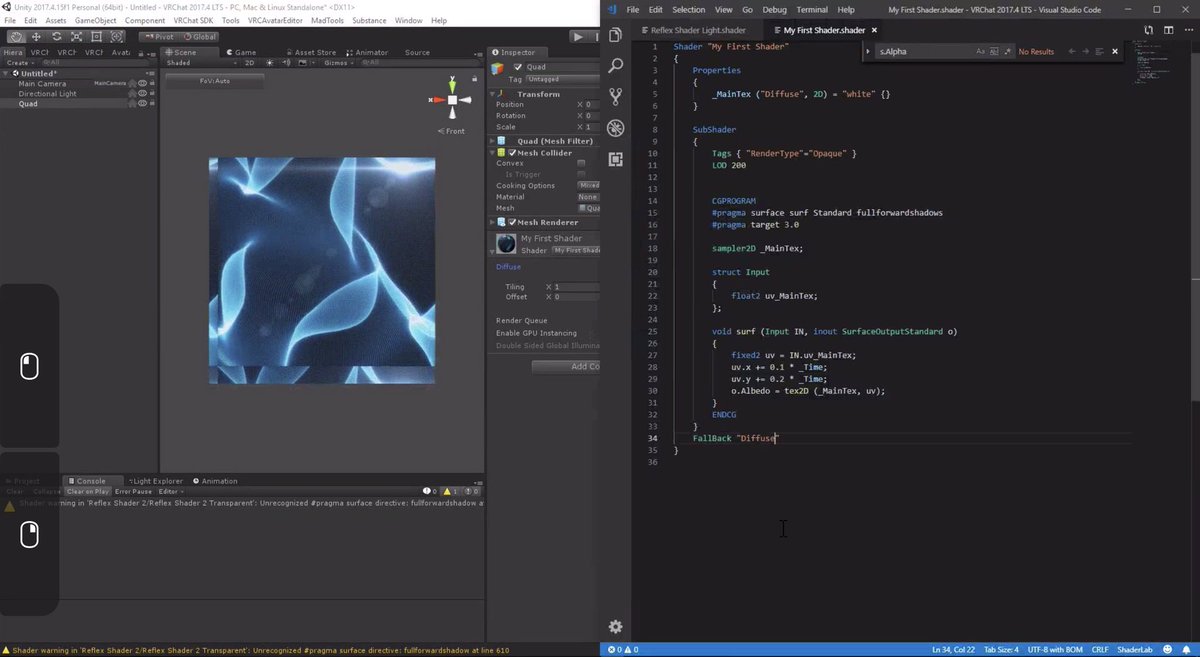Enable Match Case in find widget
Screen dimensions: 1200x657
tap(980, 51)
